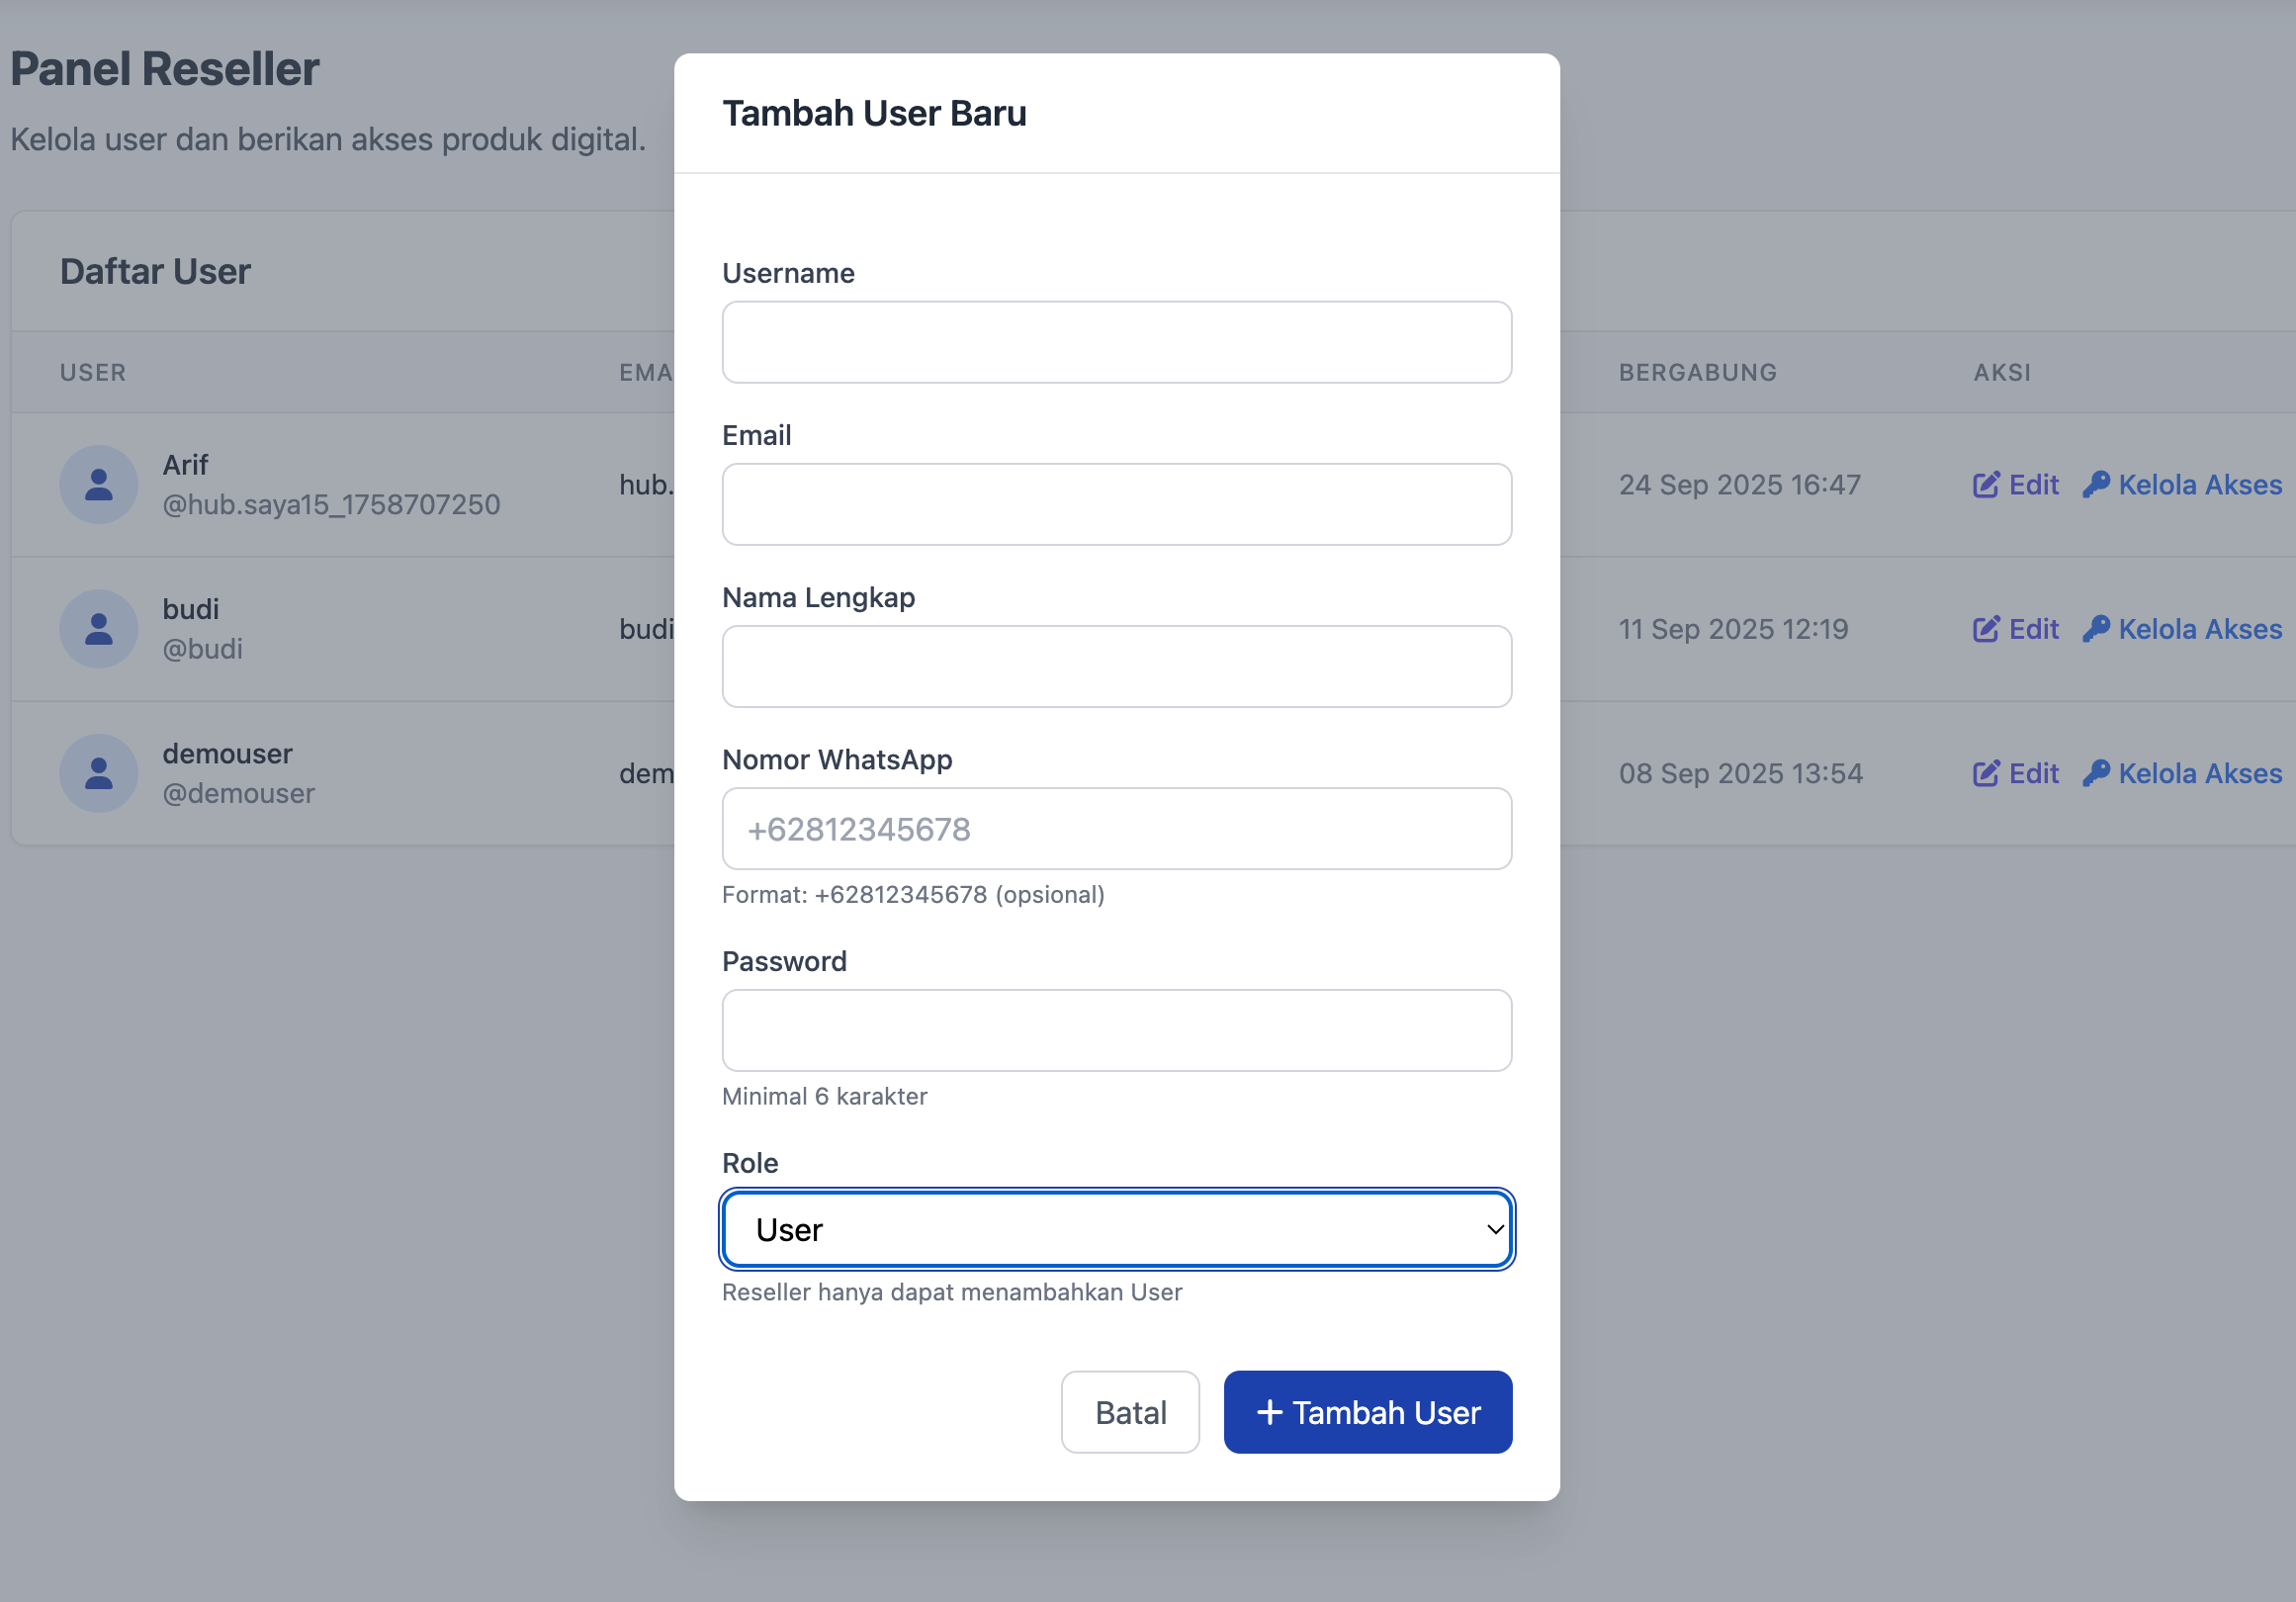The height and width of the screenshot is (1602, 2296).
Task: Click the Nomor WhatsApp phone field
Action: pos(1116,828)
